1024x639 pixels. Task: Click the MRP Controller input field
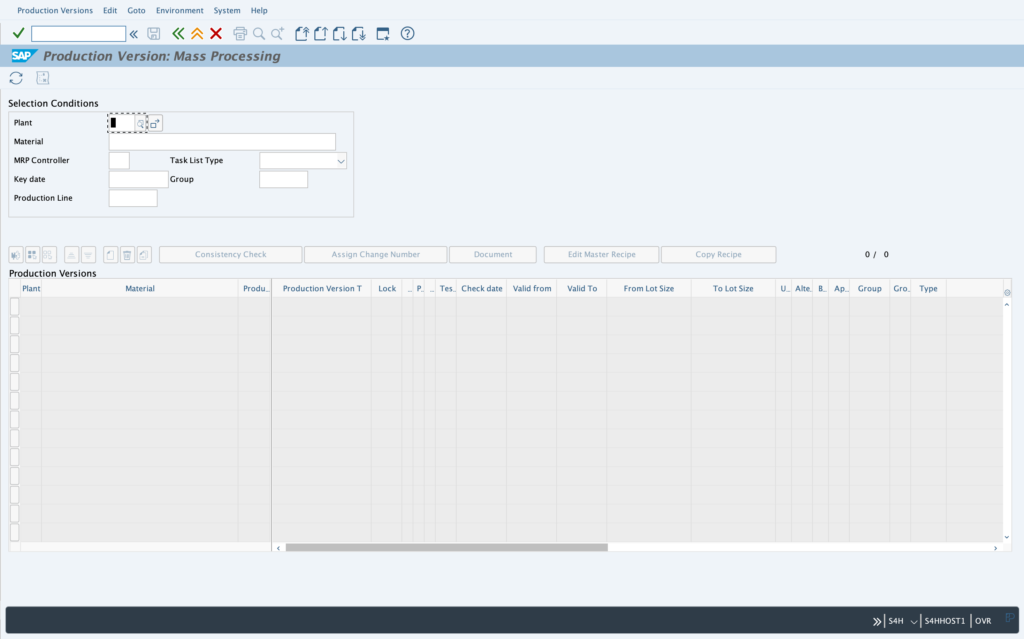pyautogui.click(x=119, y=161)
